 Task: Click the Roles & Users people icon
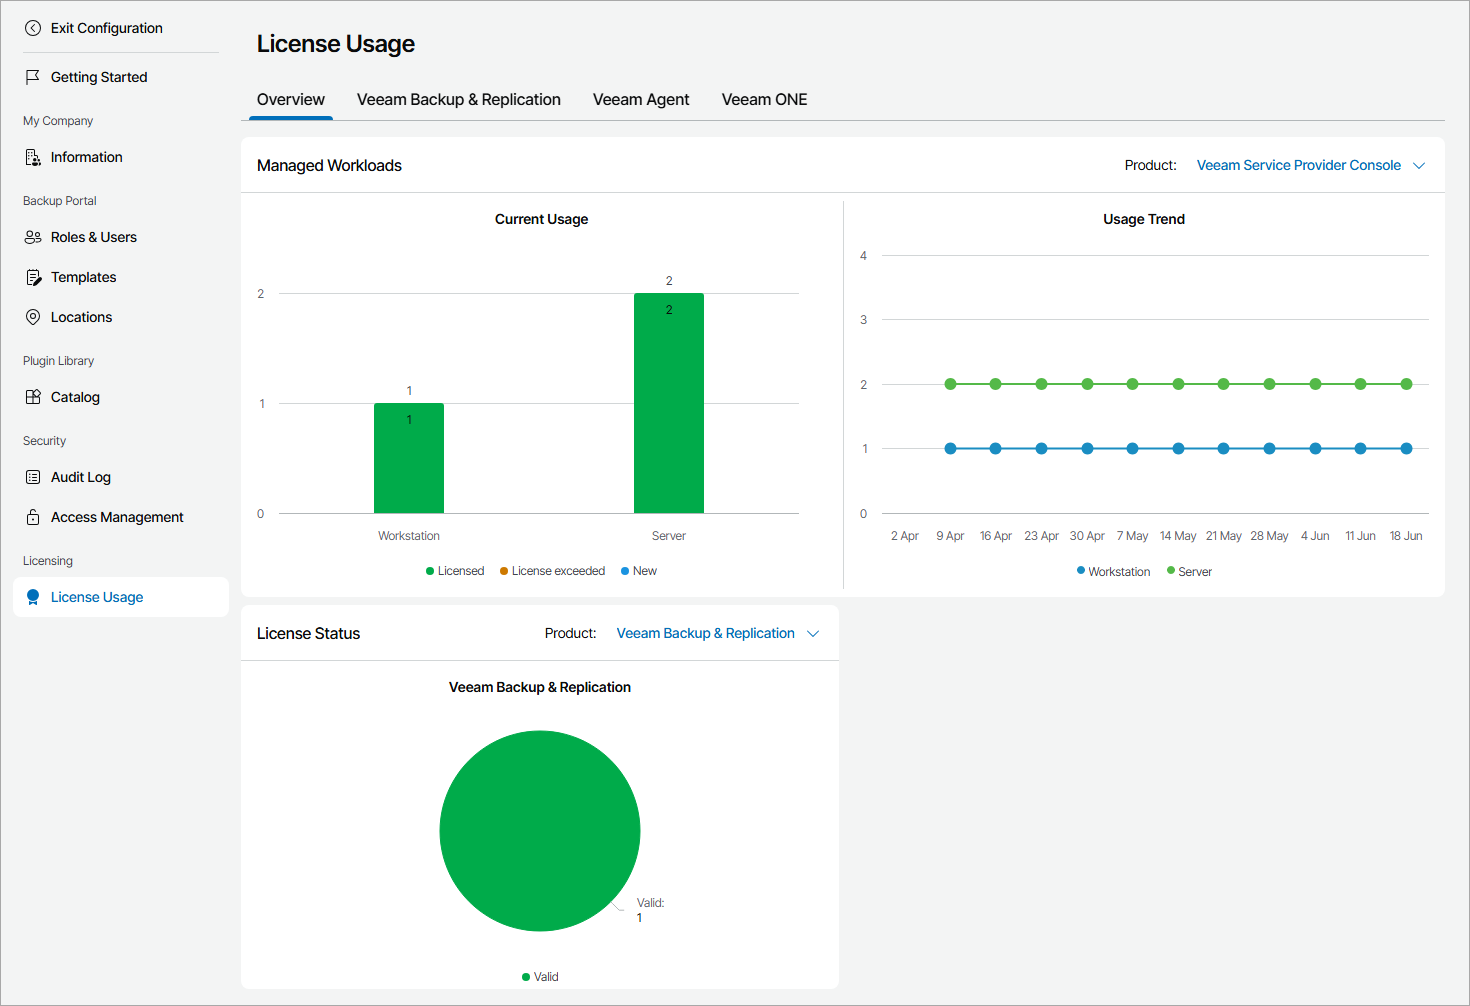point(33,237)
